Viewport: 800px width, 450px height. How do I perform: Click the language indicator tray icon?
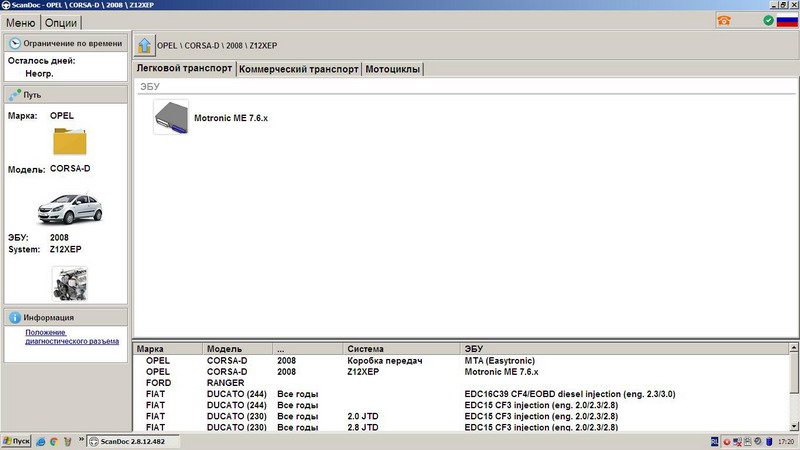coord(714,442)
